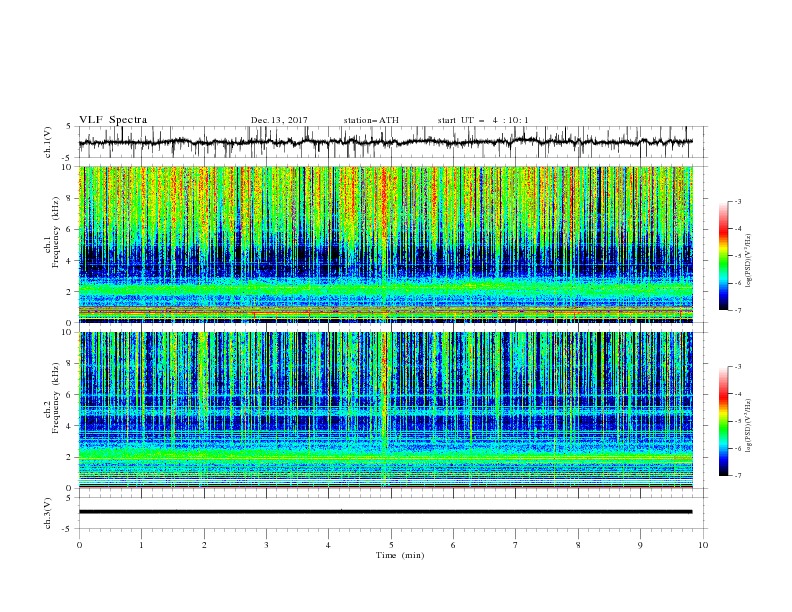The image size is (792, 612).
Task: Click the "3" tick on the time axis
Action: click(x=266, y=545)
